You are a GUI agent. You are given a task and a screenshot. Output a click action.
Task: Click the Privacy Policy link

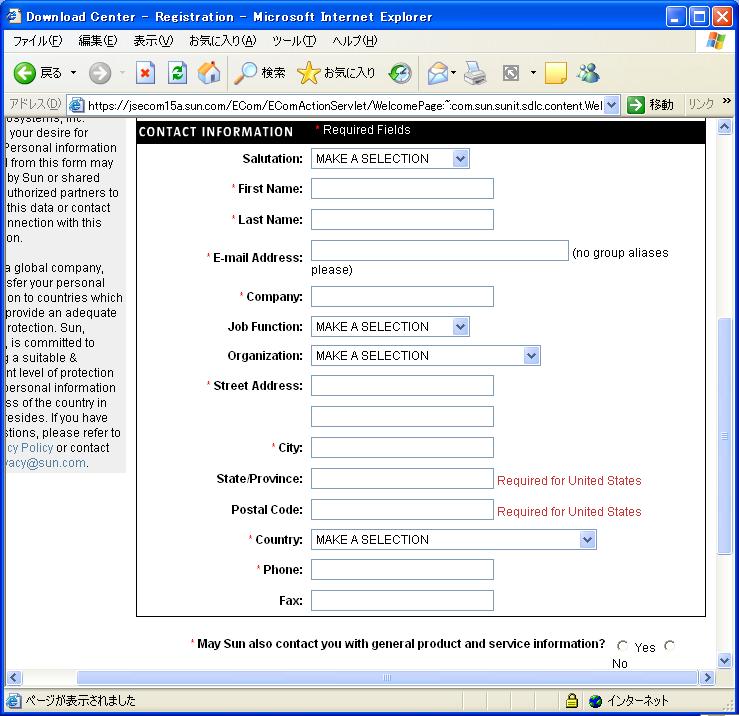[30, 448]
